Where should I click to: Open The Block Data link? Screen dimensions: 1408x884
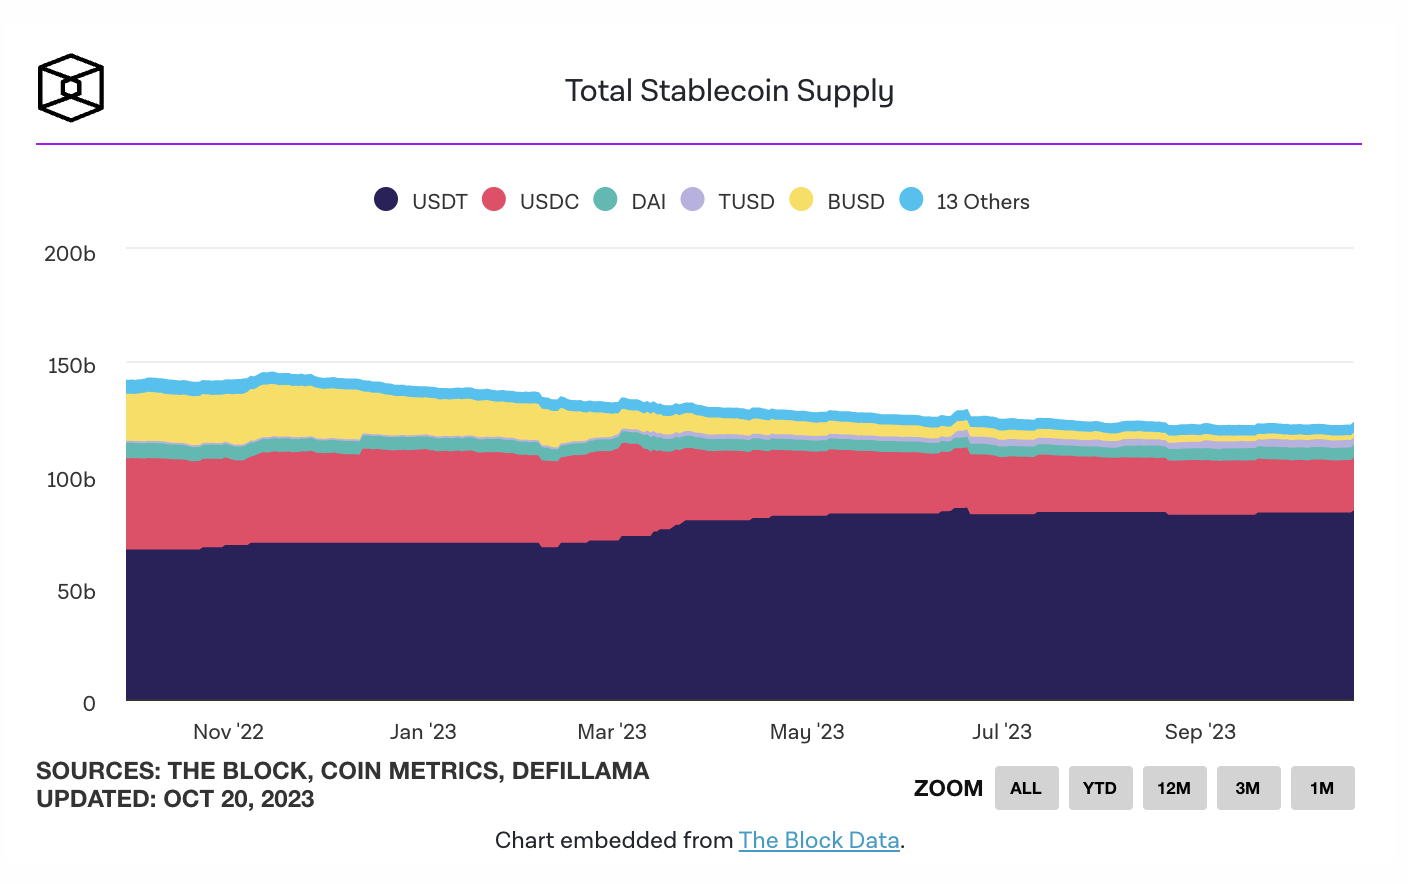(x=819, y=840)
